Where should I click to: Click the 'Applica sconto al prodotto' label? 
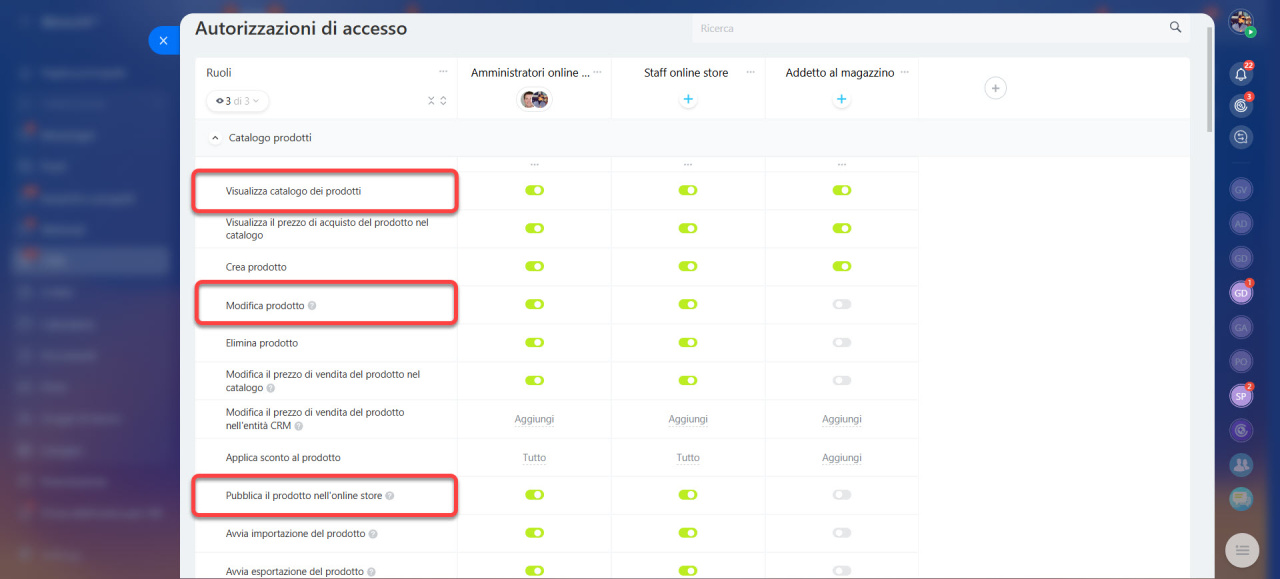click(x=283, y=457)
